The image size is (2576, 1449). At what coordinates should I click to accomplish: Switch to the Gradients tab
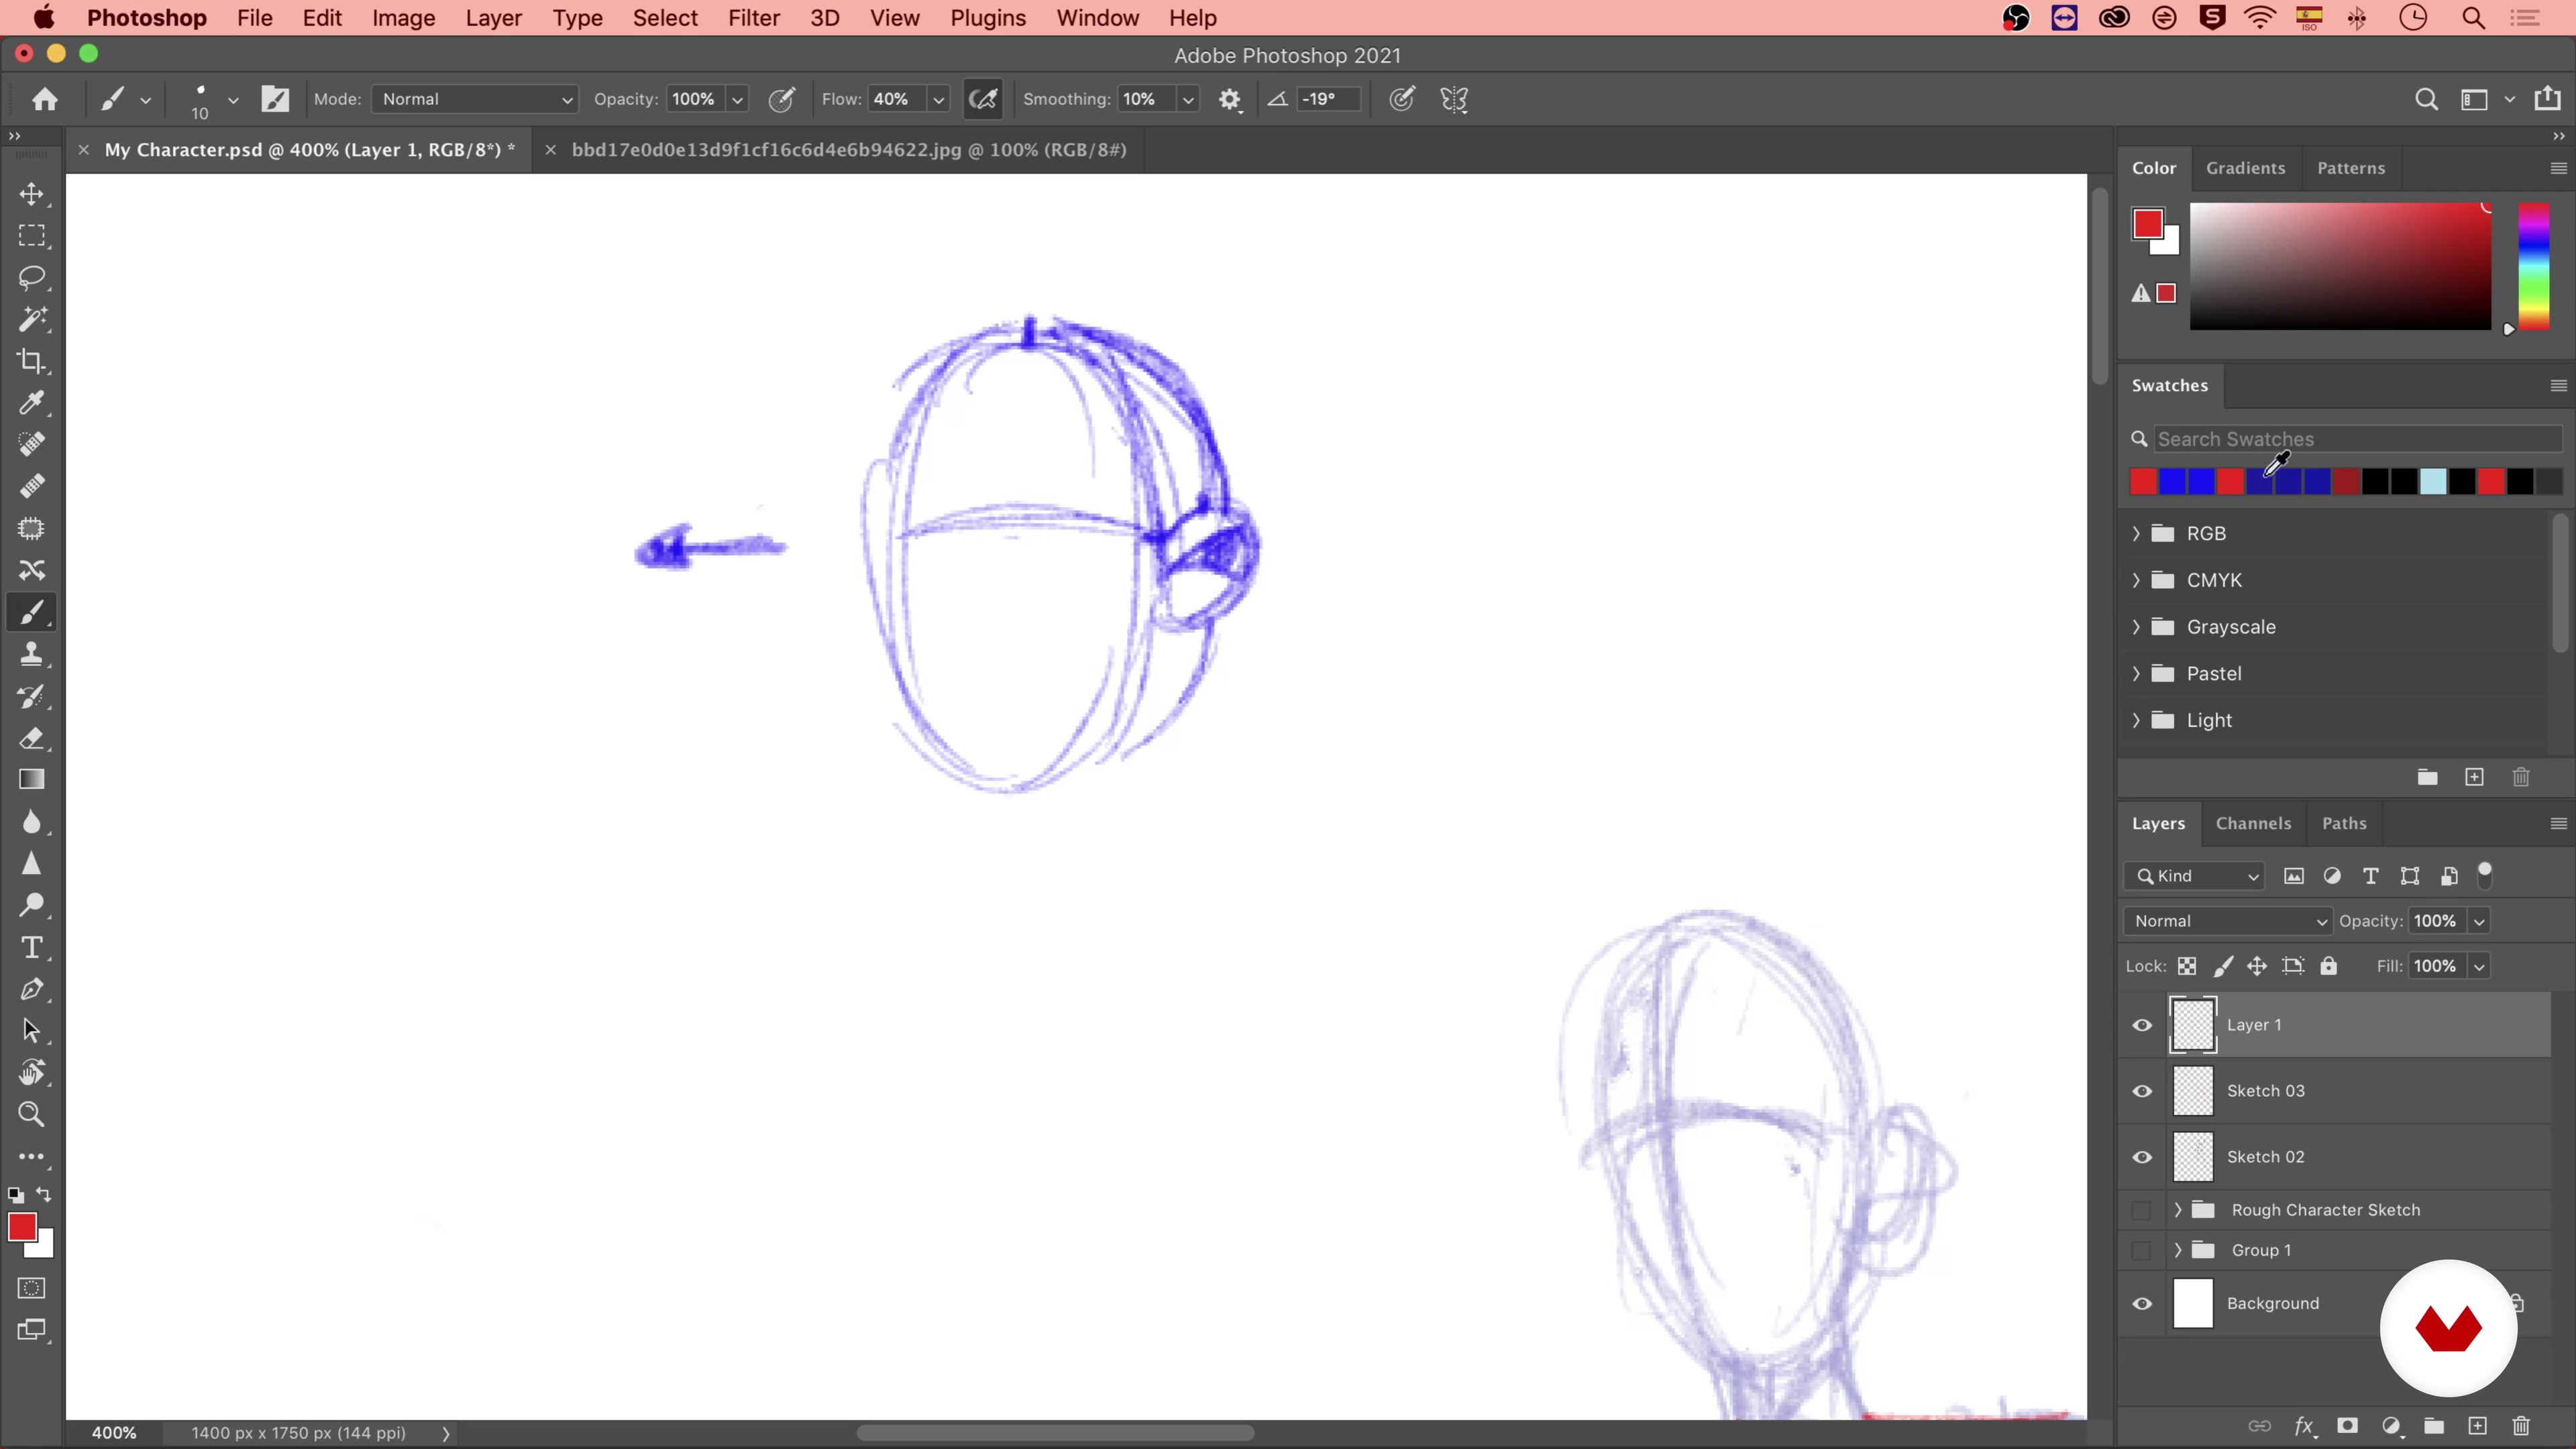pyautogui.click(x=2245, y=168)
